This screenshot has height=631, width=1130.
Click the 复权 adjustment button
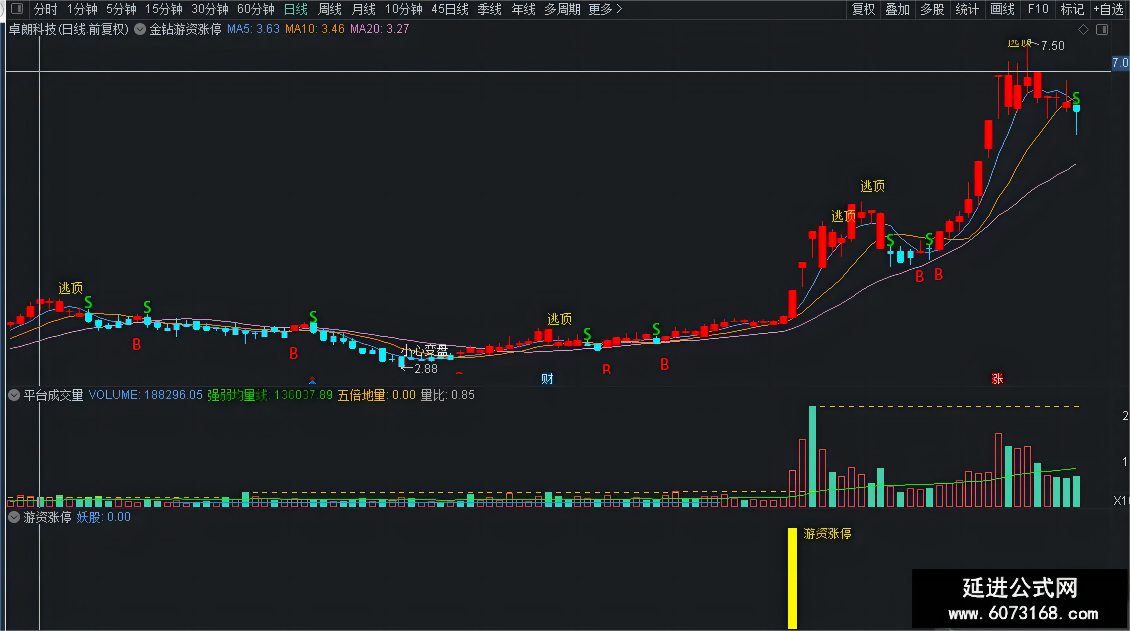click(x=863, y=9)
